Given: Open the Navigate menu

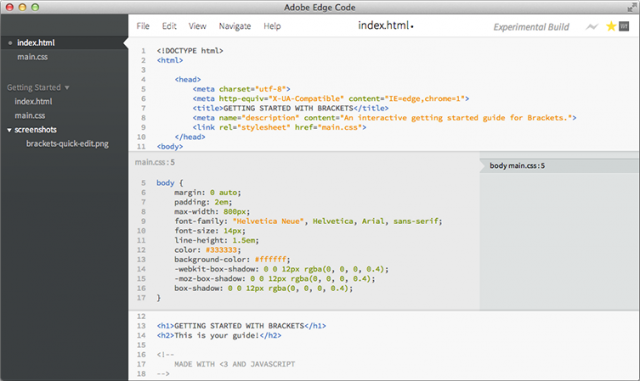Looking at the screenshot, I should click(235, 26).
